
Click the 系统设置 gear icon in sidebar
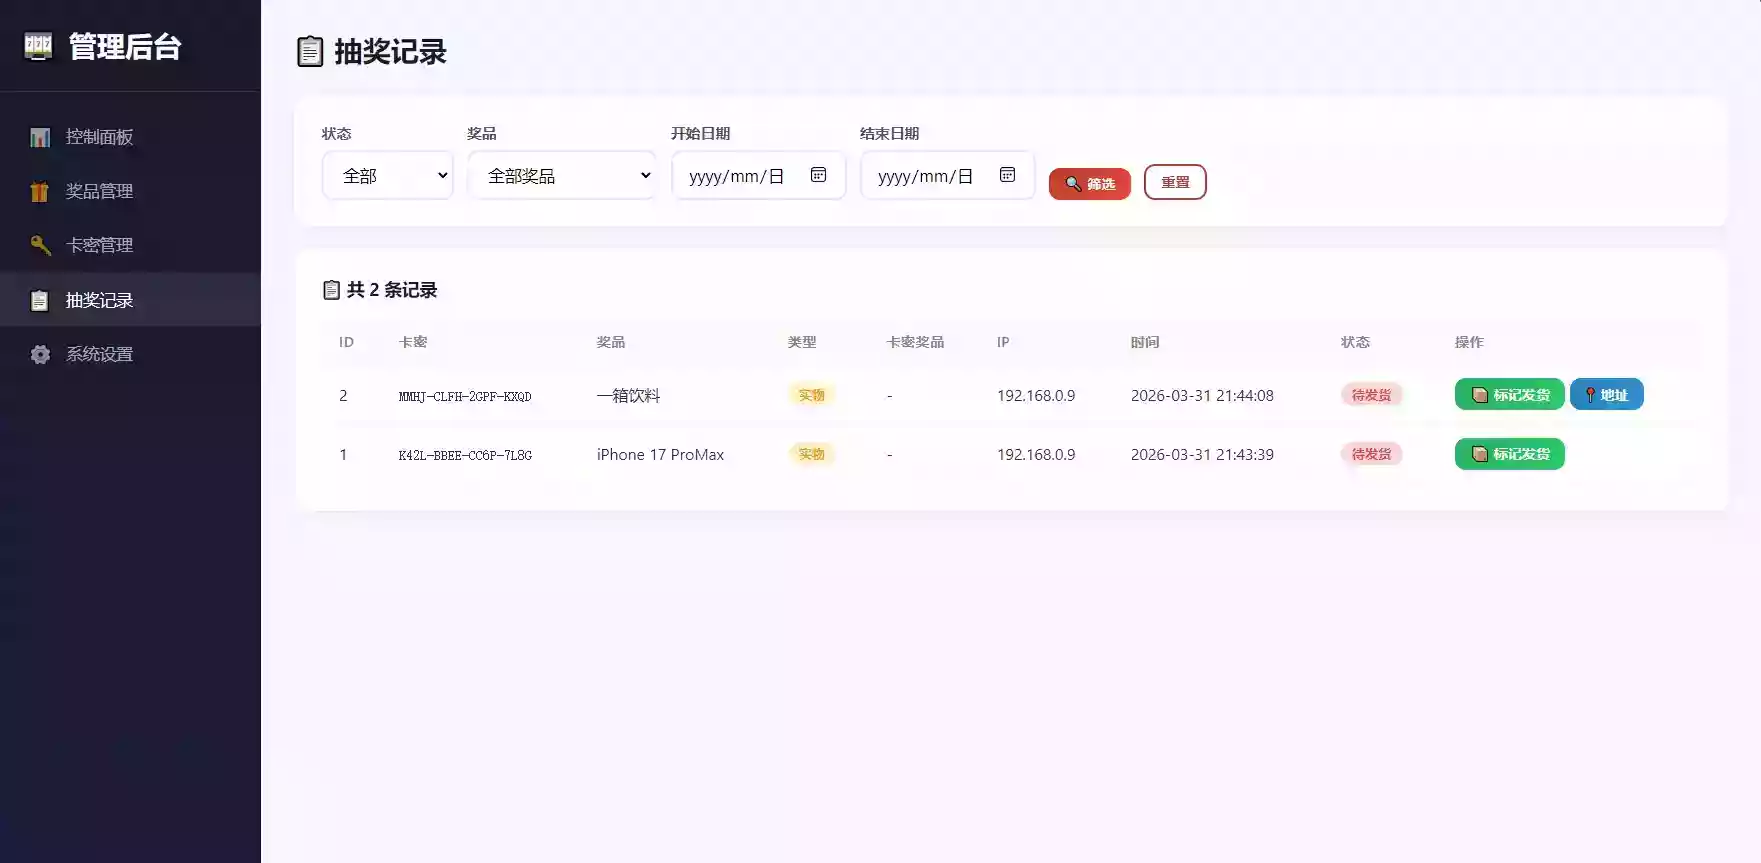point(40,354)
